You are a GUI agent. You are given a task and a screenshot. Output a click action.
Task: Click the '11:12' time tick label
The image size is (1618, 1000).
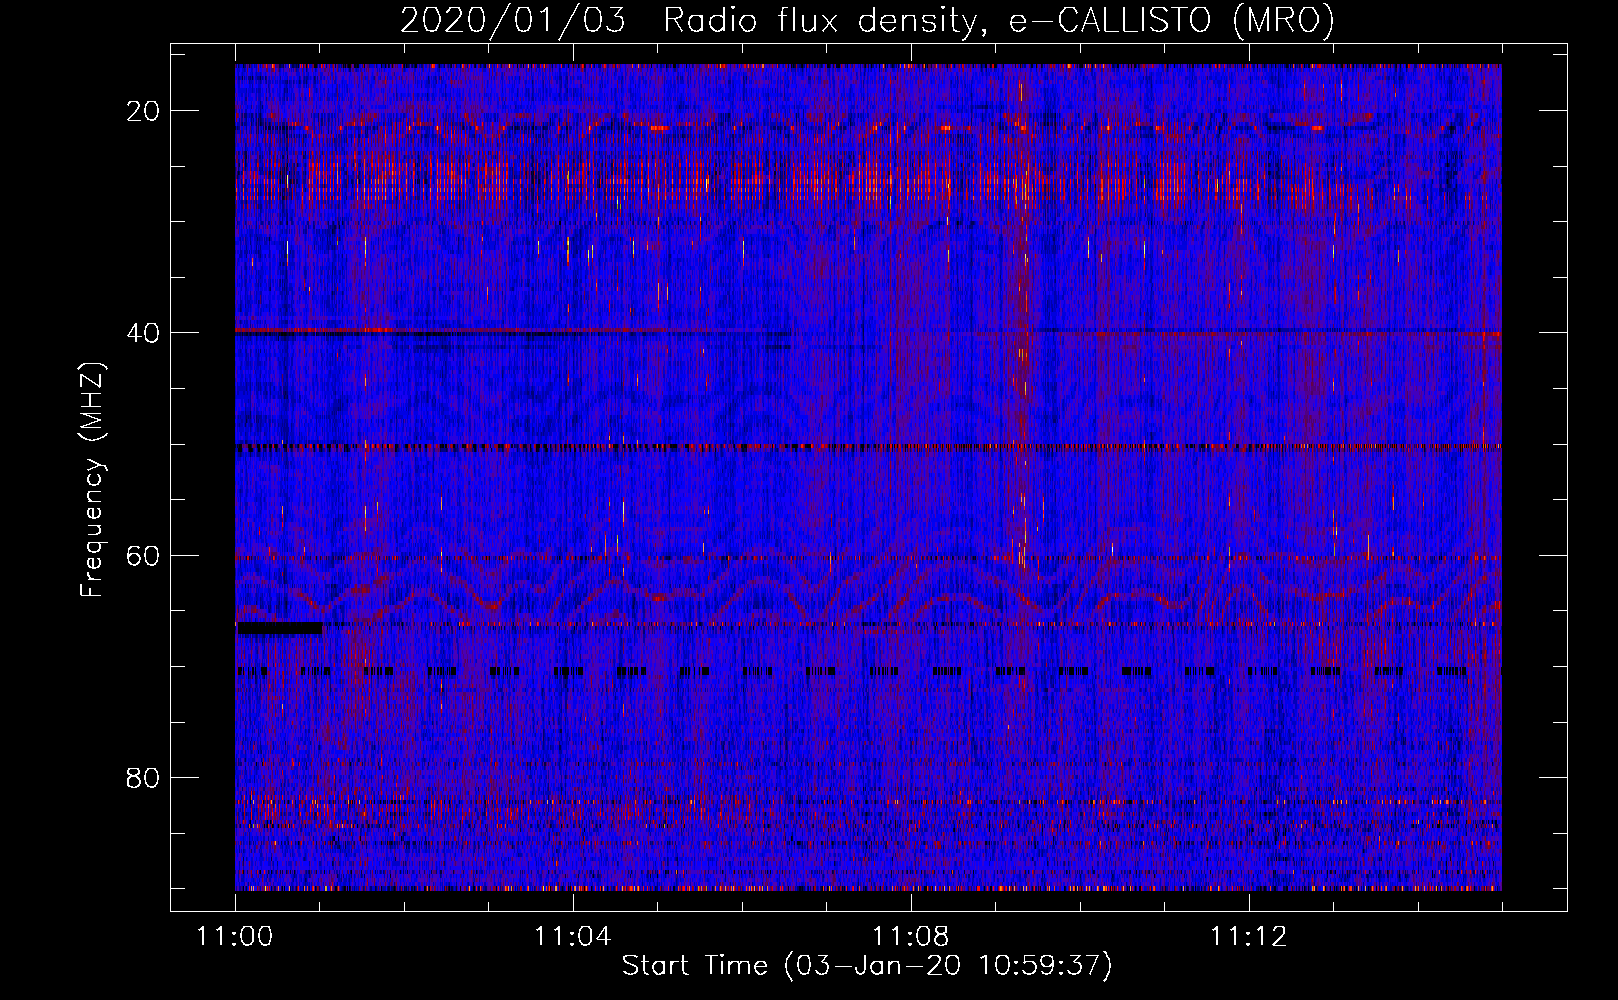point(1248,936)
